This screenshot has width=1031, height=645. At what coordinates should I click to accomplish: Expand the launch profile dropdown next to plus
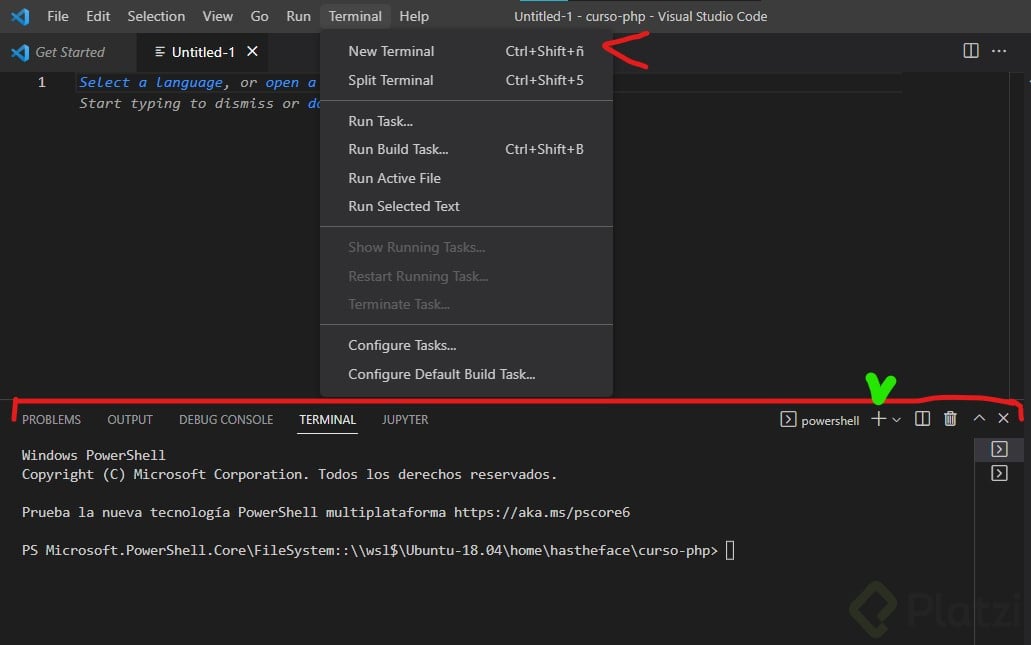point(896,420)
